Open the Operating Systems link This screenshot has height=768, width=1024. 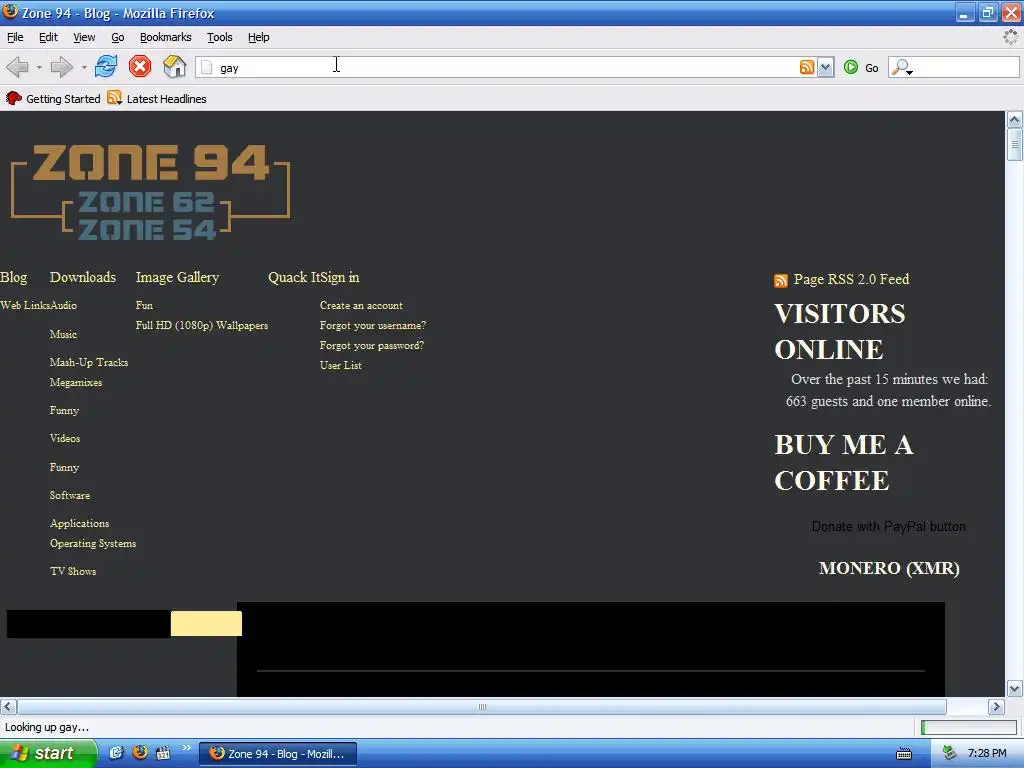(93, 544)
